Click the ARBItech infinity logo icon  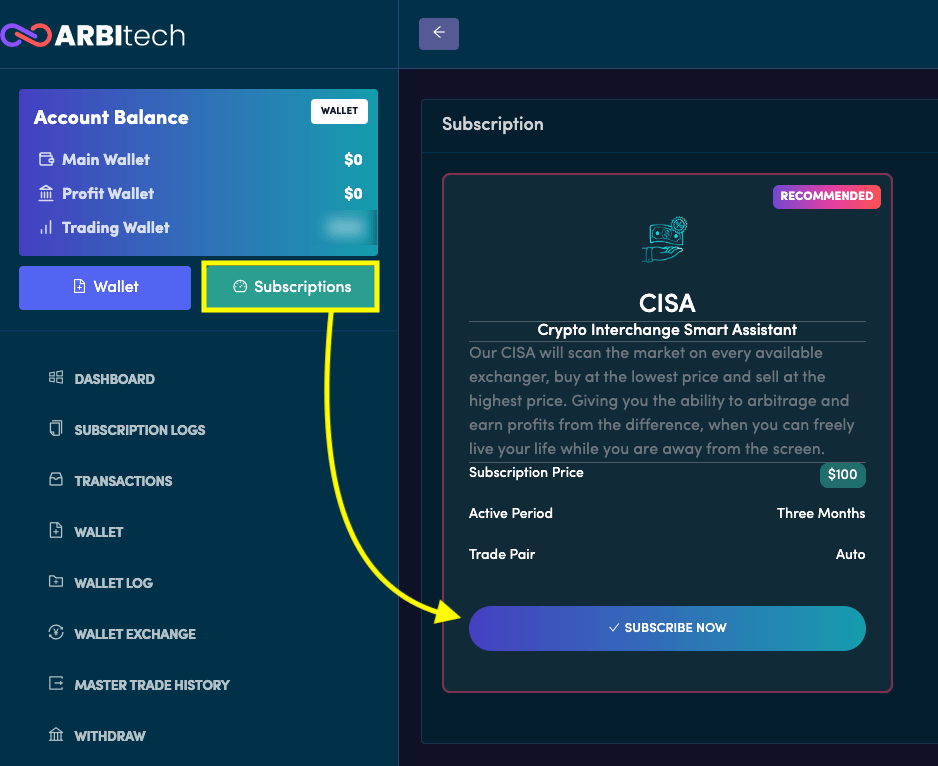pyautogui.click(x=25, y=34)
